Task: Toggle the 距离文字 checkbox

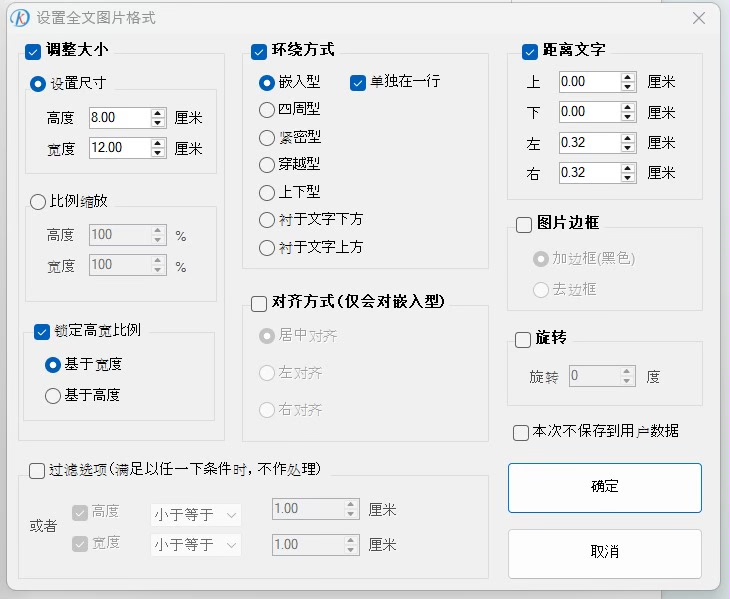Action: coord(530,51)
